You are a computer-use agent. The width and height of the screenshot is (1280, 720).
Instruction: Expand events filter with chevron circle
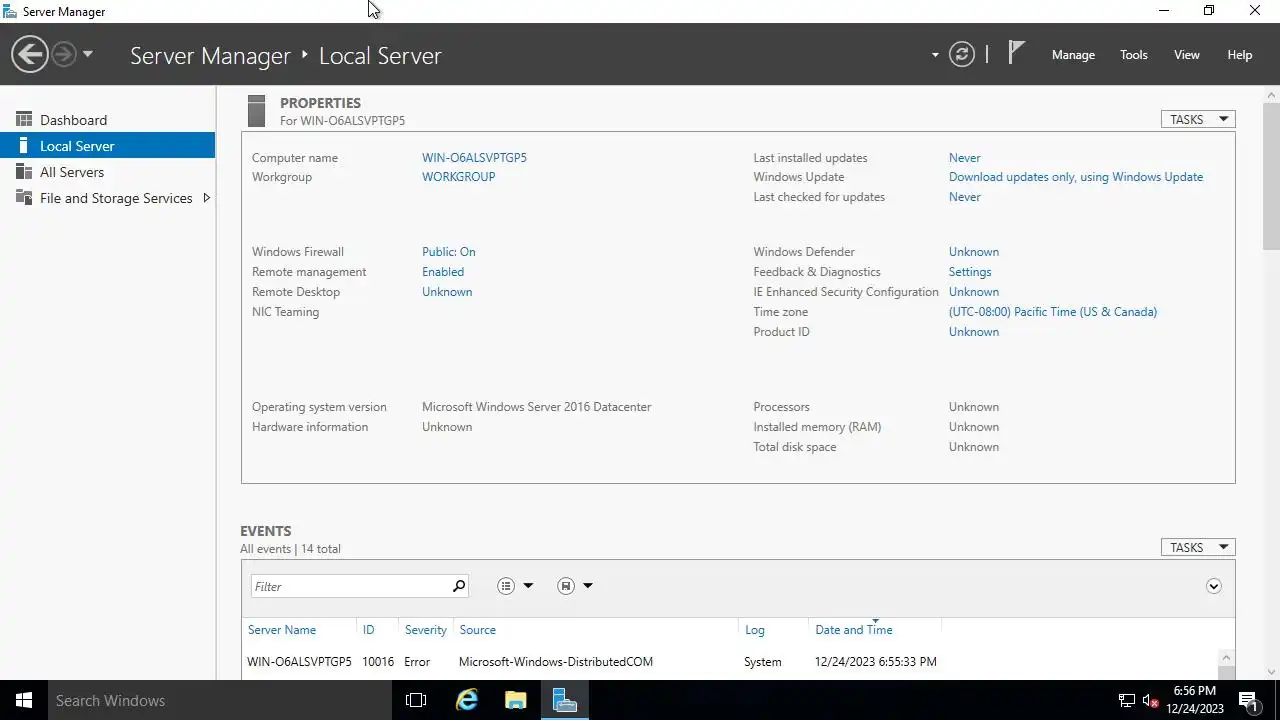pyautogui.click(x=1213, y=586)
